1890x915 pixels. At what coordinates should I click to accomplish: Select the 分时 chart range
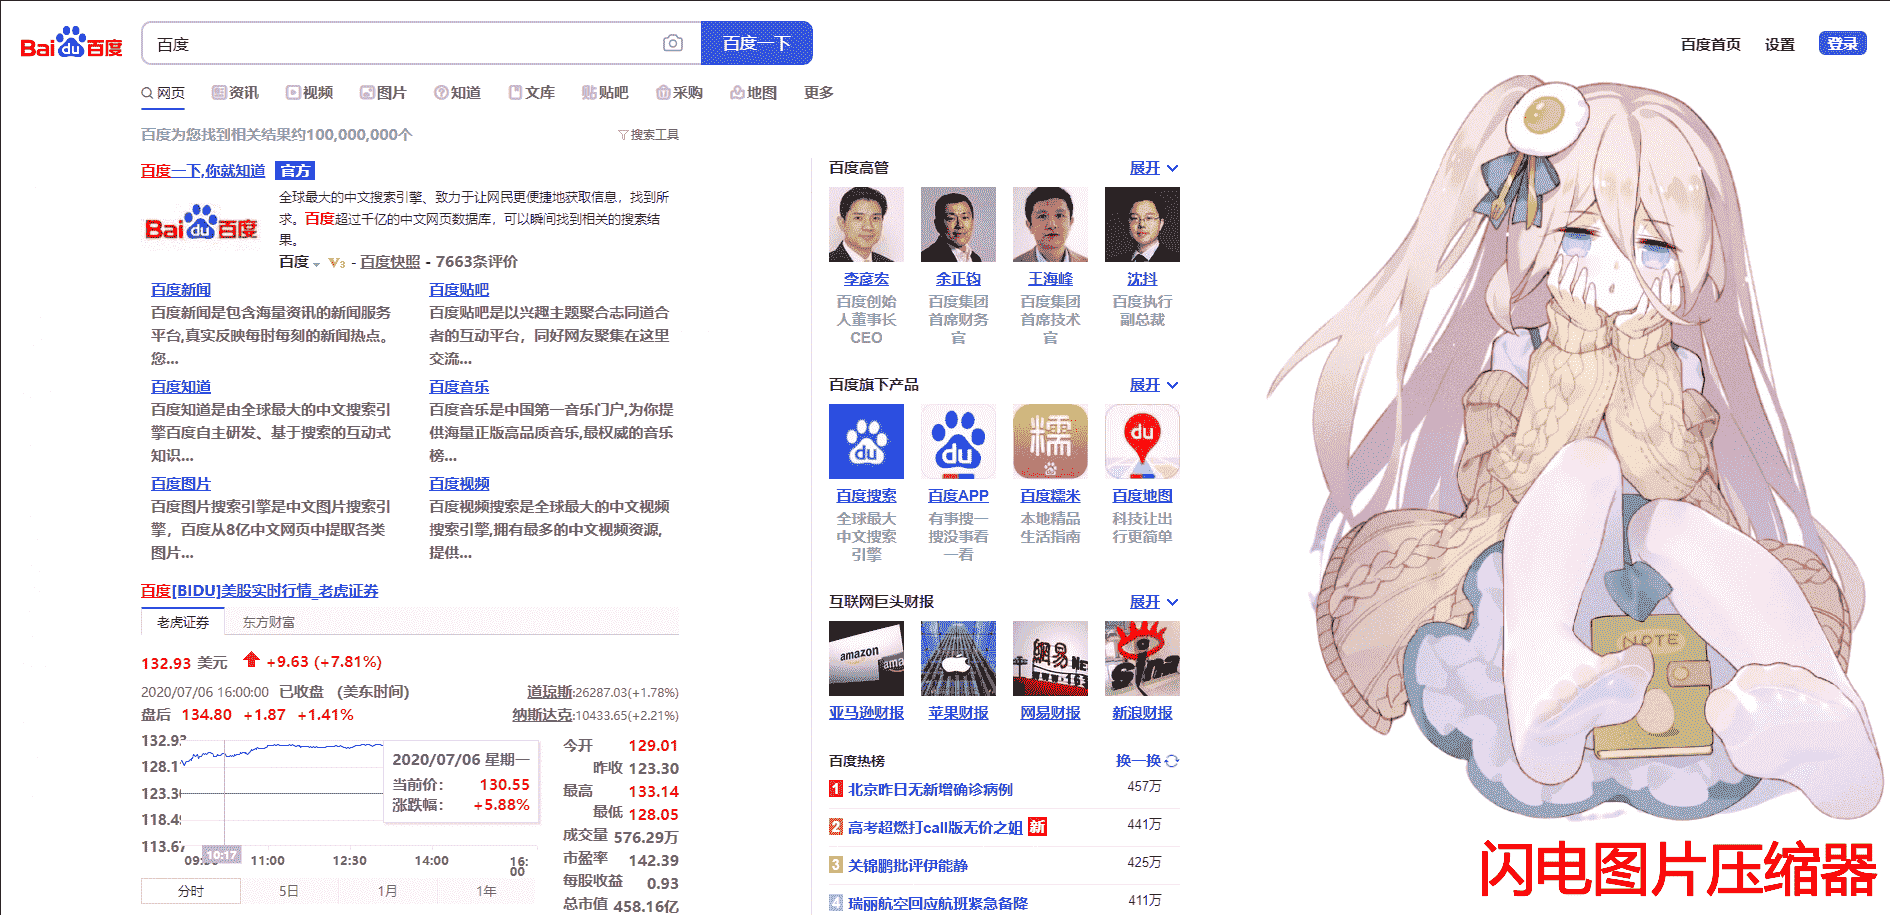tap(191, 890)
